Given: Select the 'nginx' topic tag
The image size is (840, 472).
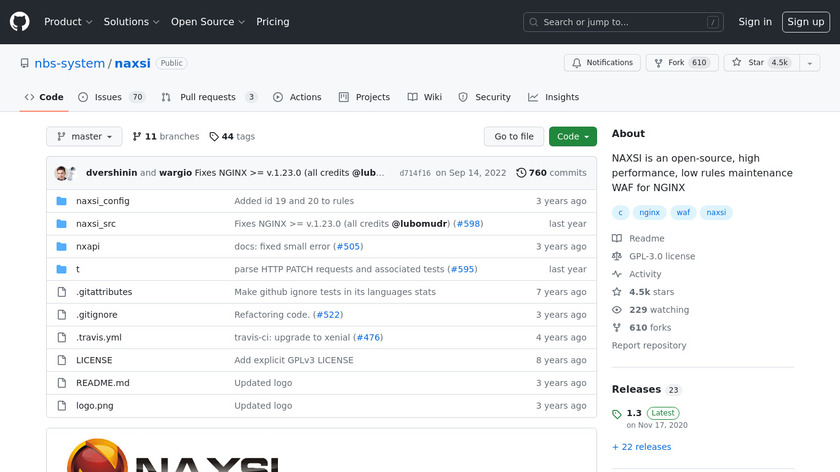Looking at the screenshot, I should click(x=649, y=213).
